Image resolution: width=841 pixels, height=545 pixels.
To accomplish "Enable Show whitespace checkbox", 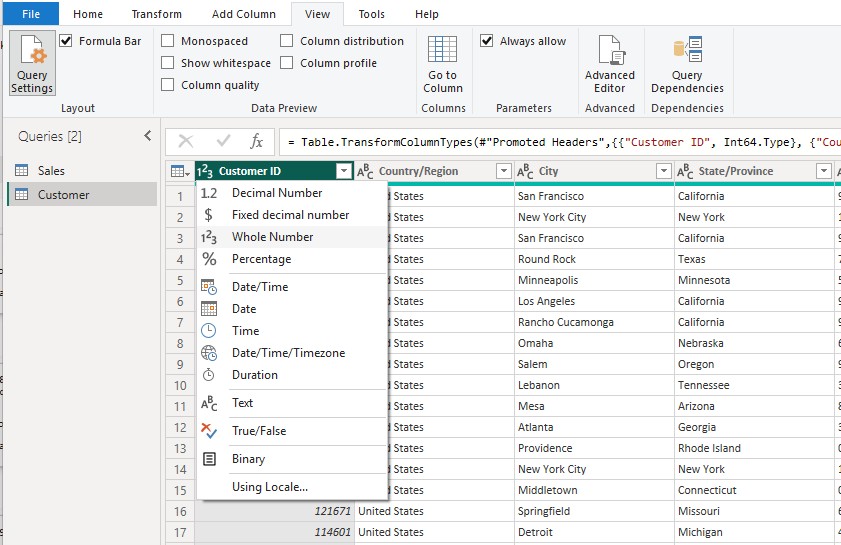I will [x=167, y=63].
